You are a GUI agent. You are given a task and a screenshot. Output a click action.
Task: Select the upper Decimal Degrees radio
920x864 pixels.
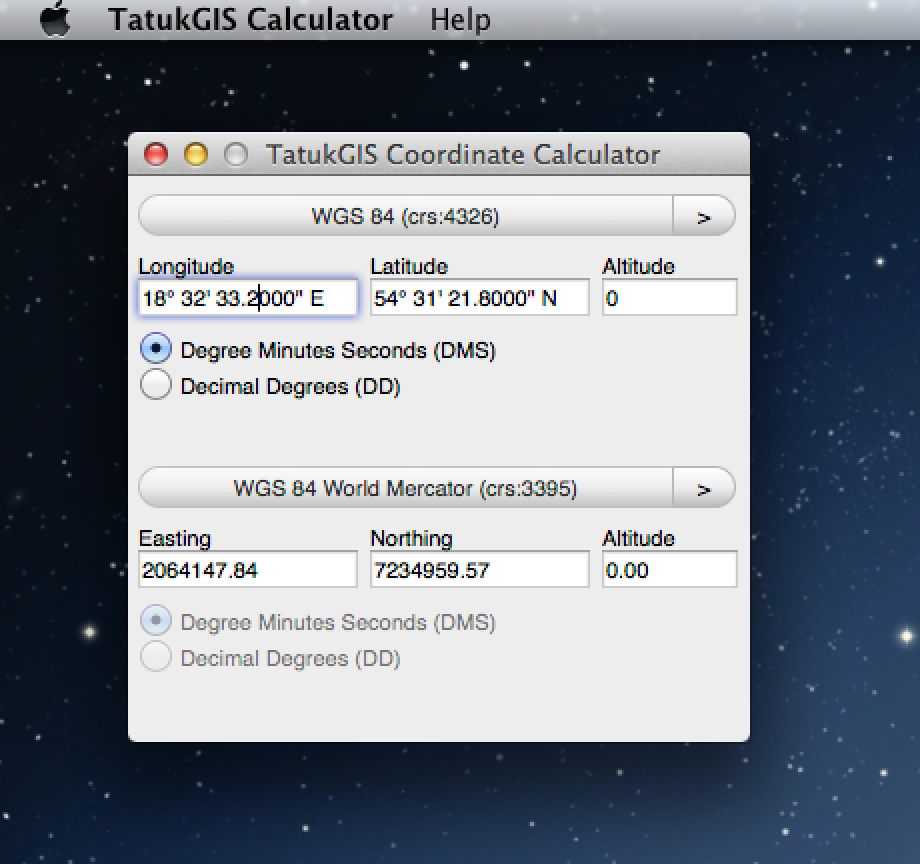pyautogui.click(x=156, y=385)
